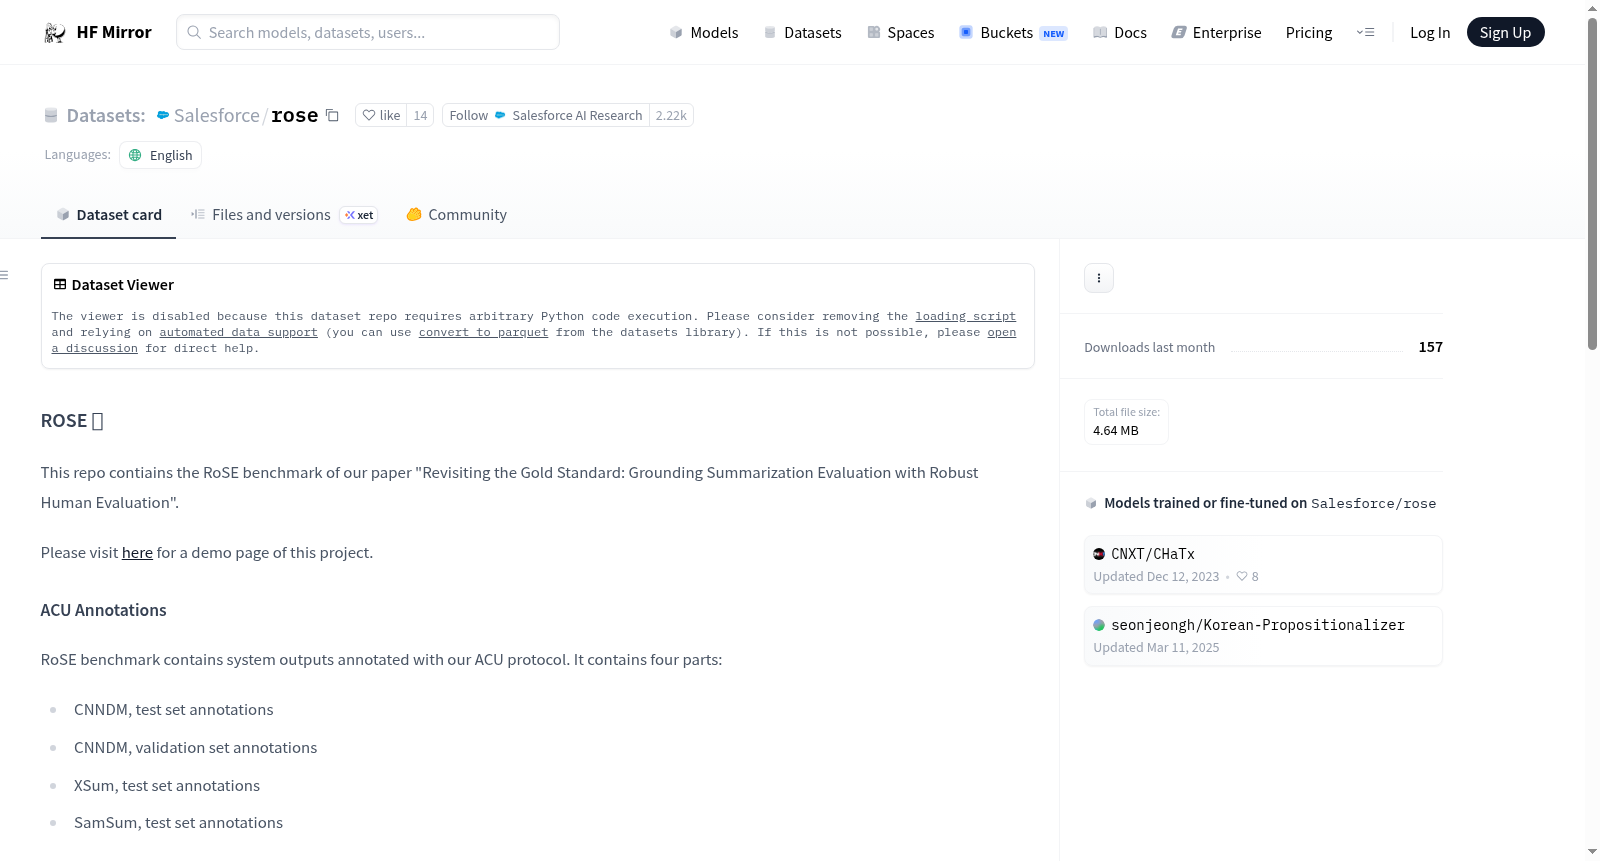Click the CNXT/CHaTx avatar icon
Viewport: 1600px width, 861px height.
tap(1099, 554)
